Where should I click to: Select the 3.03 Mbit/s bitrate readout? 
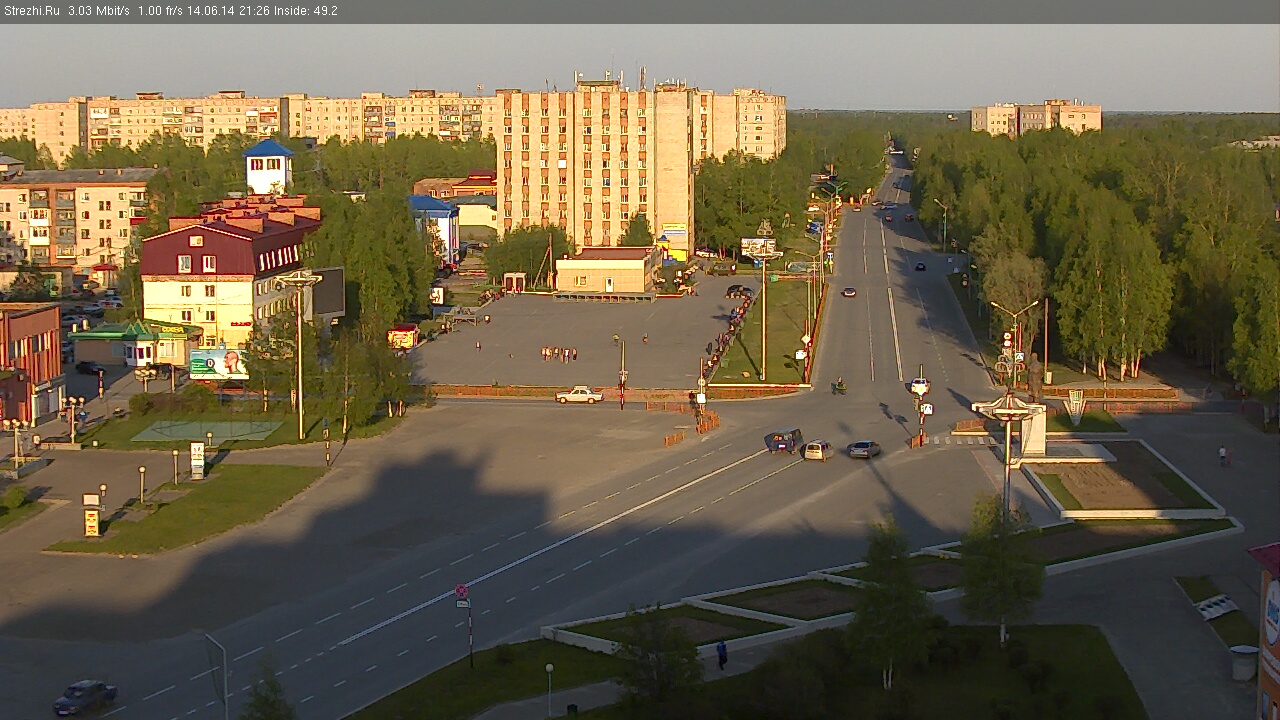point(99,11)
